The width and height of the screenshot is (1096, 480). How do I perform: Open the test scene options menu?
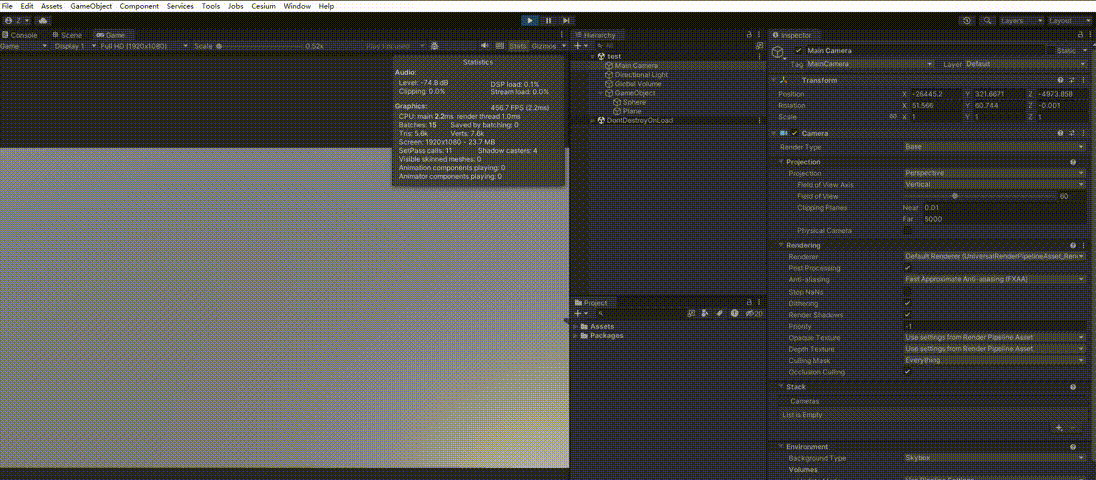click(760, 56)
